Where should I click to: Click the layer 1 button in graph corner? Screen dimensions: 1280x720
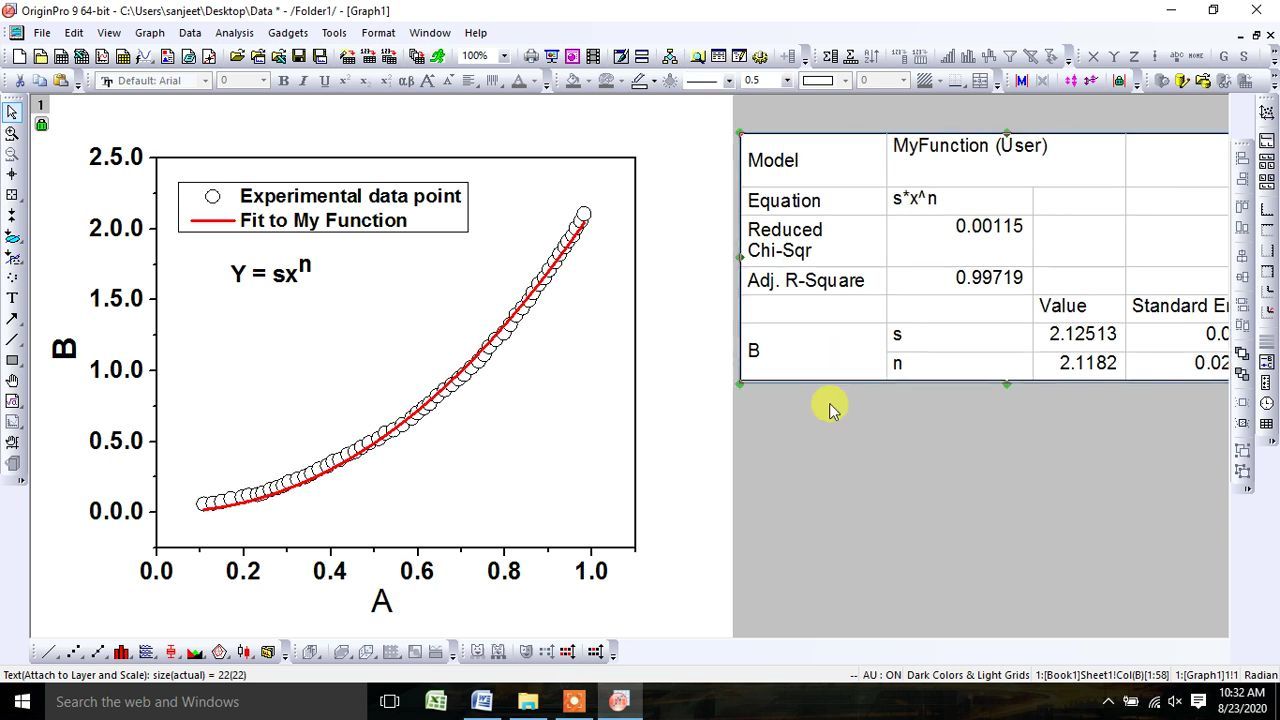tap(41, 105)
